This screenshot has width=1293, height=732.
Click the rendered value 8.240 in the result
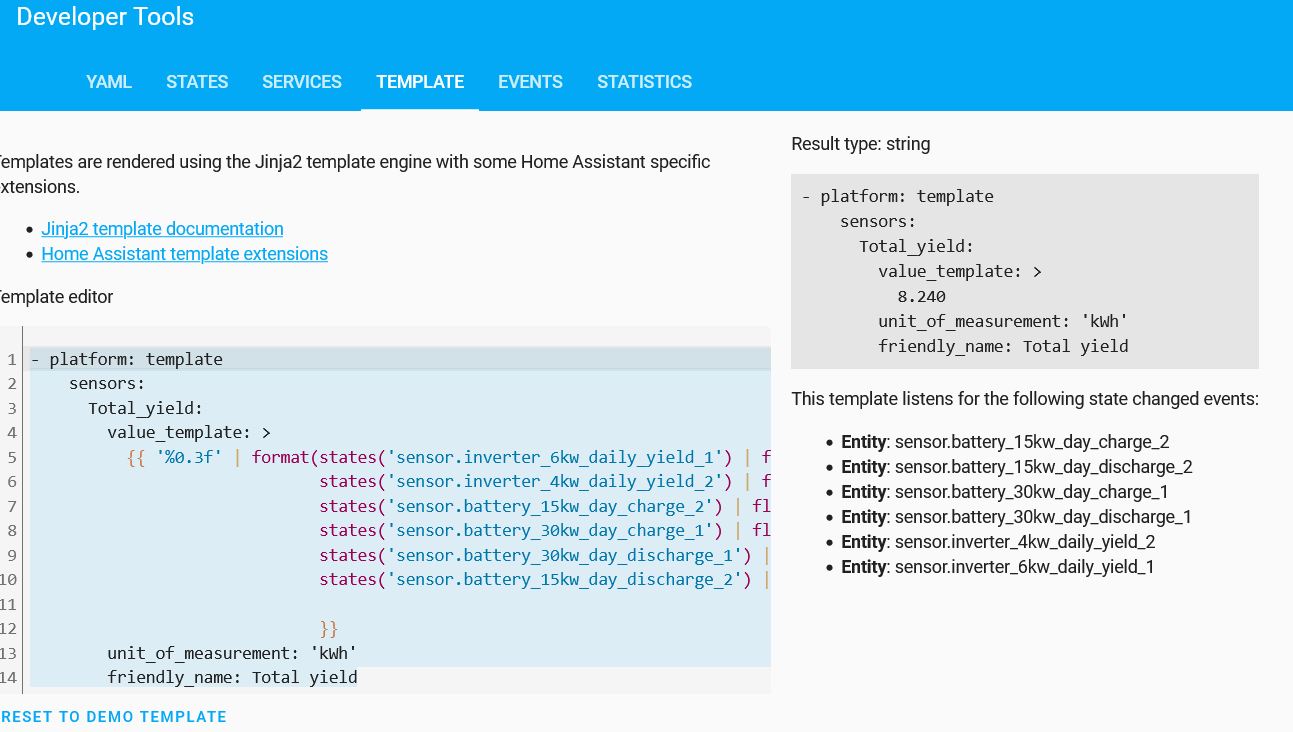[x=921, y=297]
